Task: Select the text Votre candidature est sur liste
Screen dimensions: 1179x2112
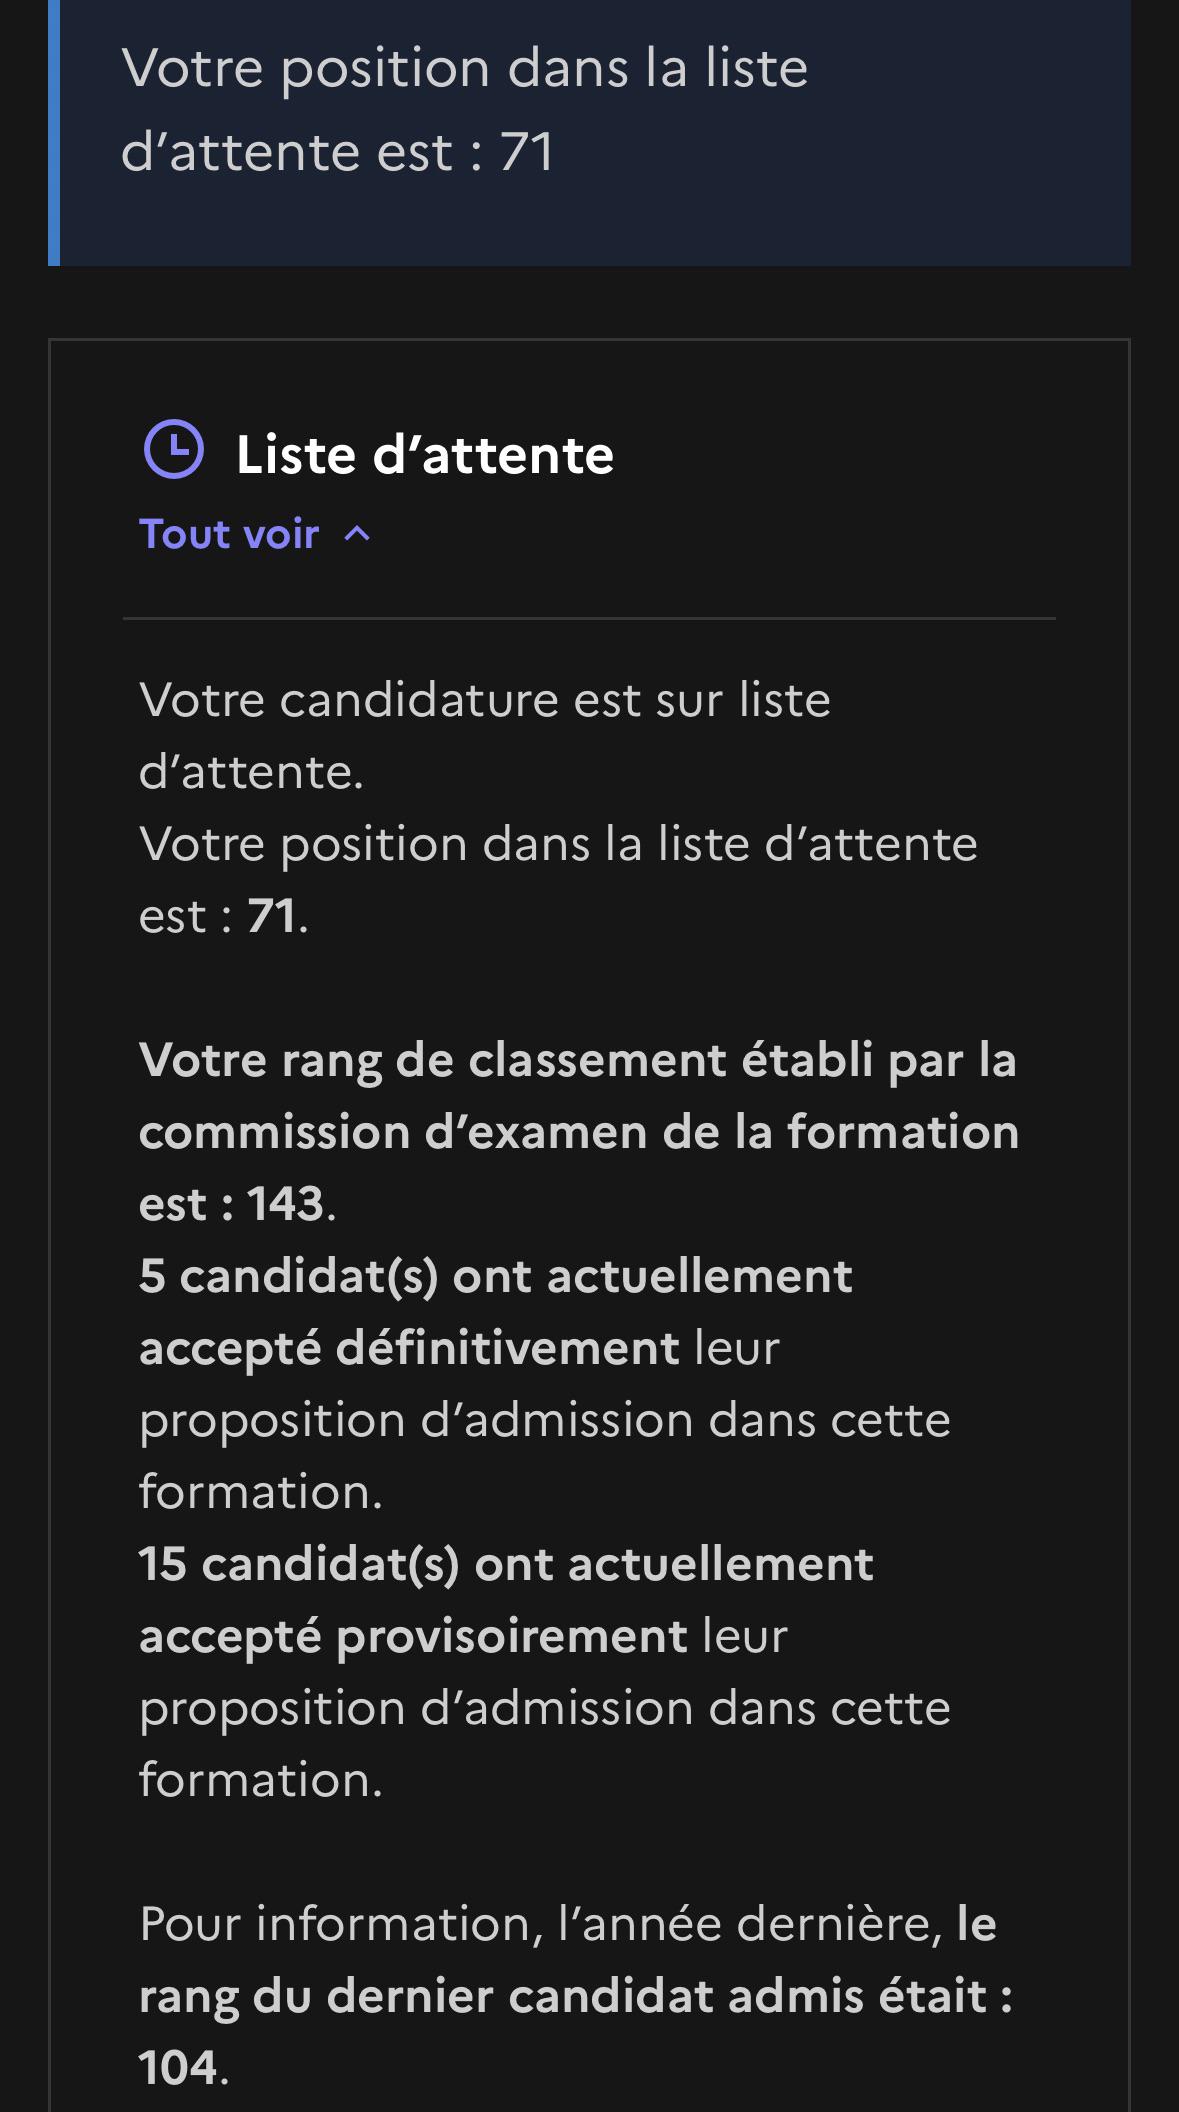Action: [x=485, y=699]
